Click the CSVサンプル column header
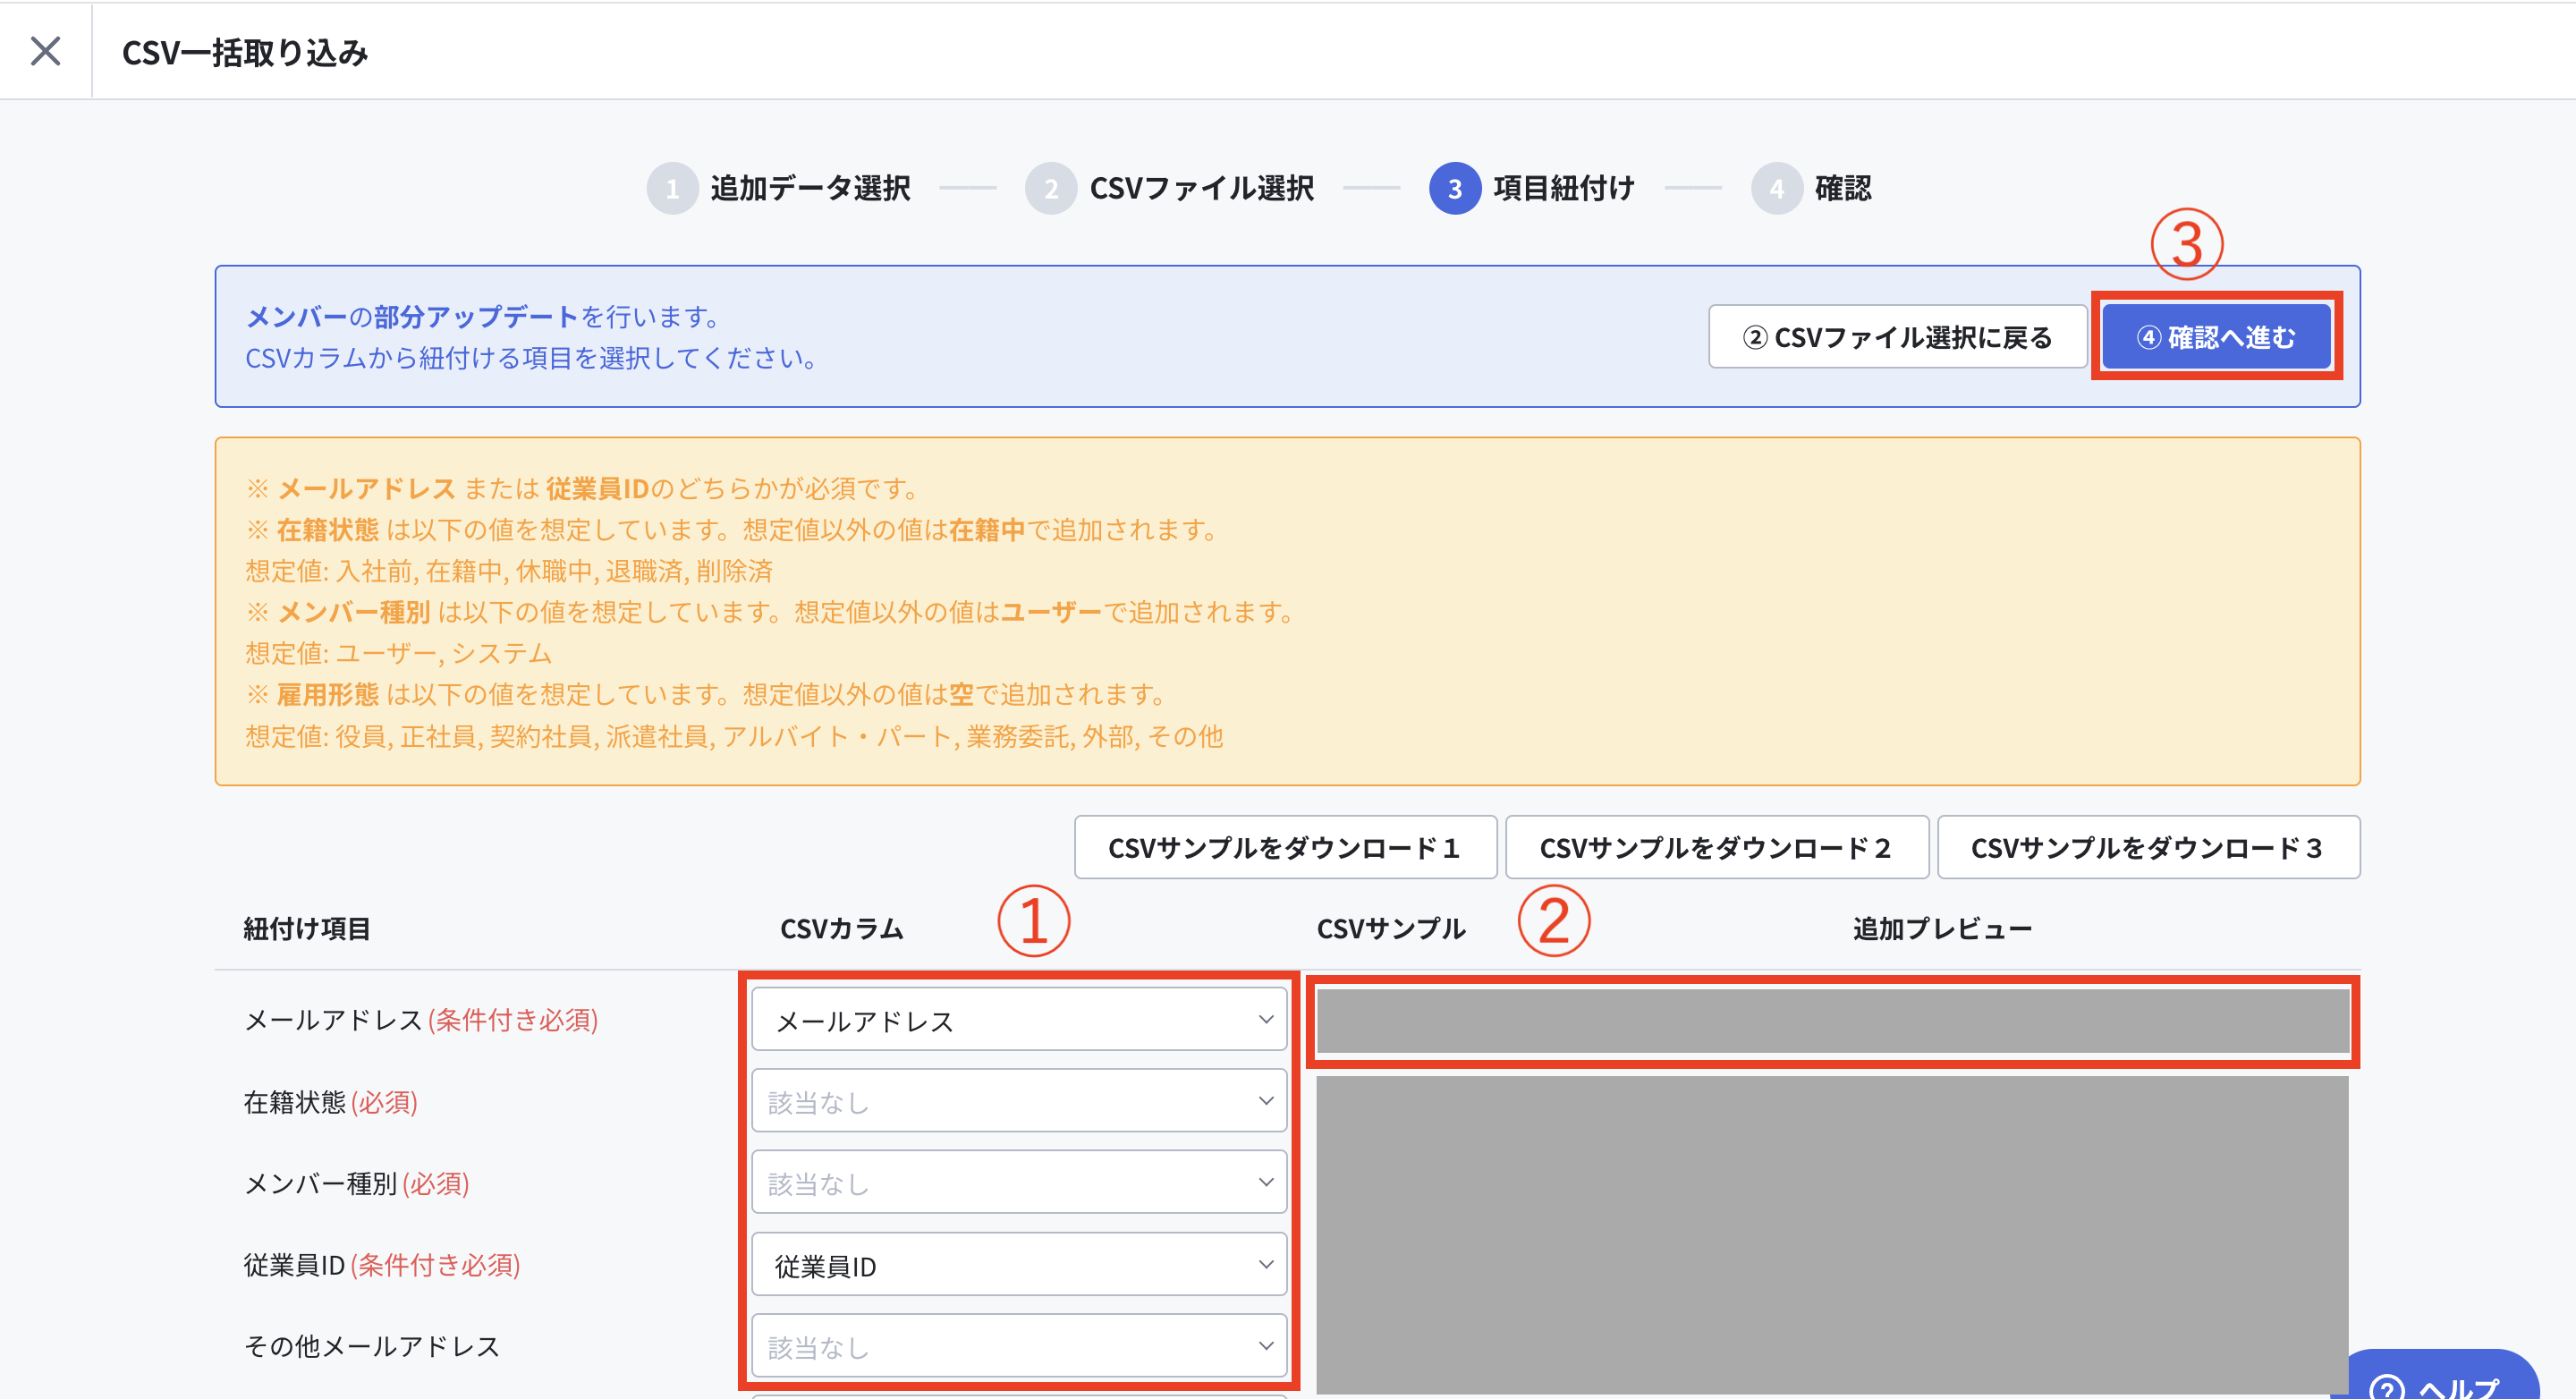 pyautogui.click(x=1391, y=929)
